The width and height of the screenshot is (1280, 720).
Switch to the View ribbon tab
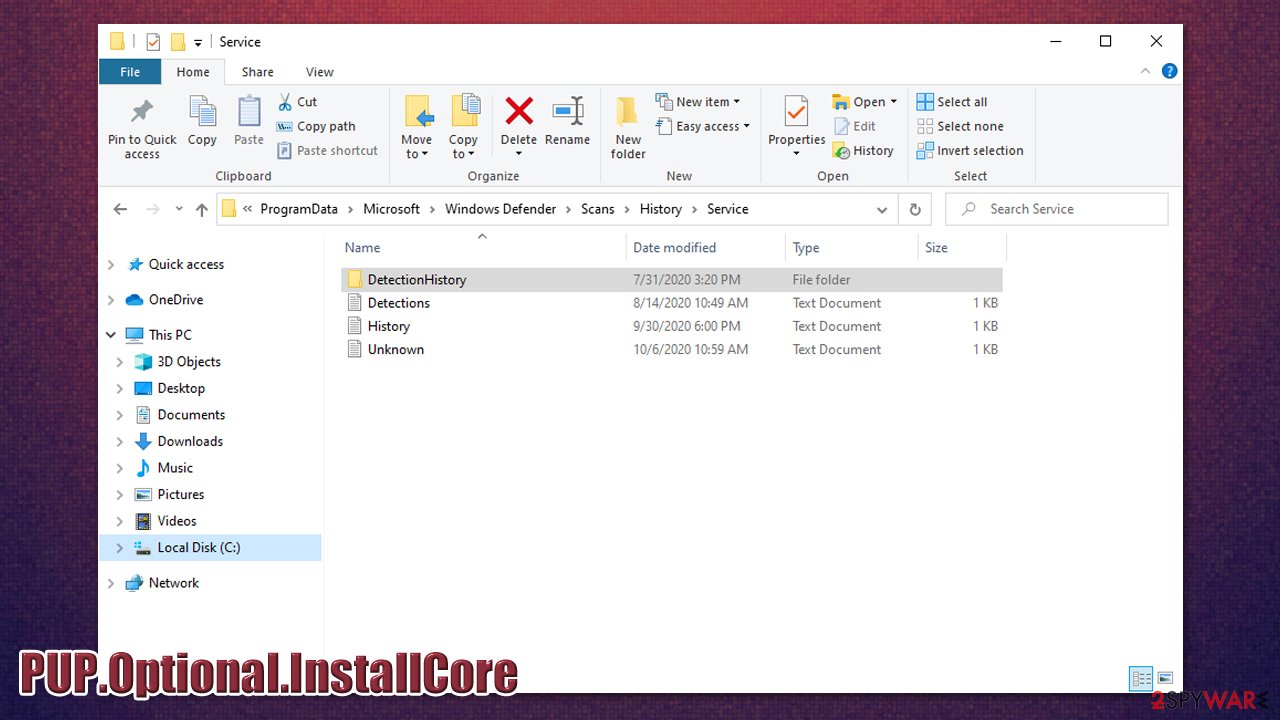click(320, 72)
